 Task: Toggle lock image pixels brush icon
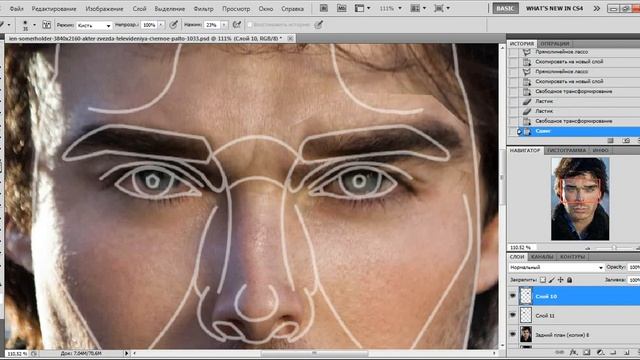point(552,280)
